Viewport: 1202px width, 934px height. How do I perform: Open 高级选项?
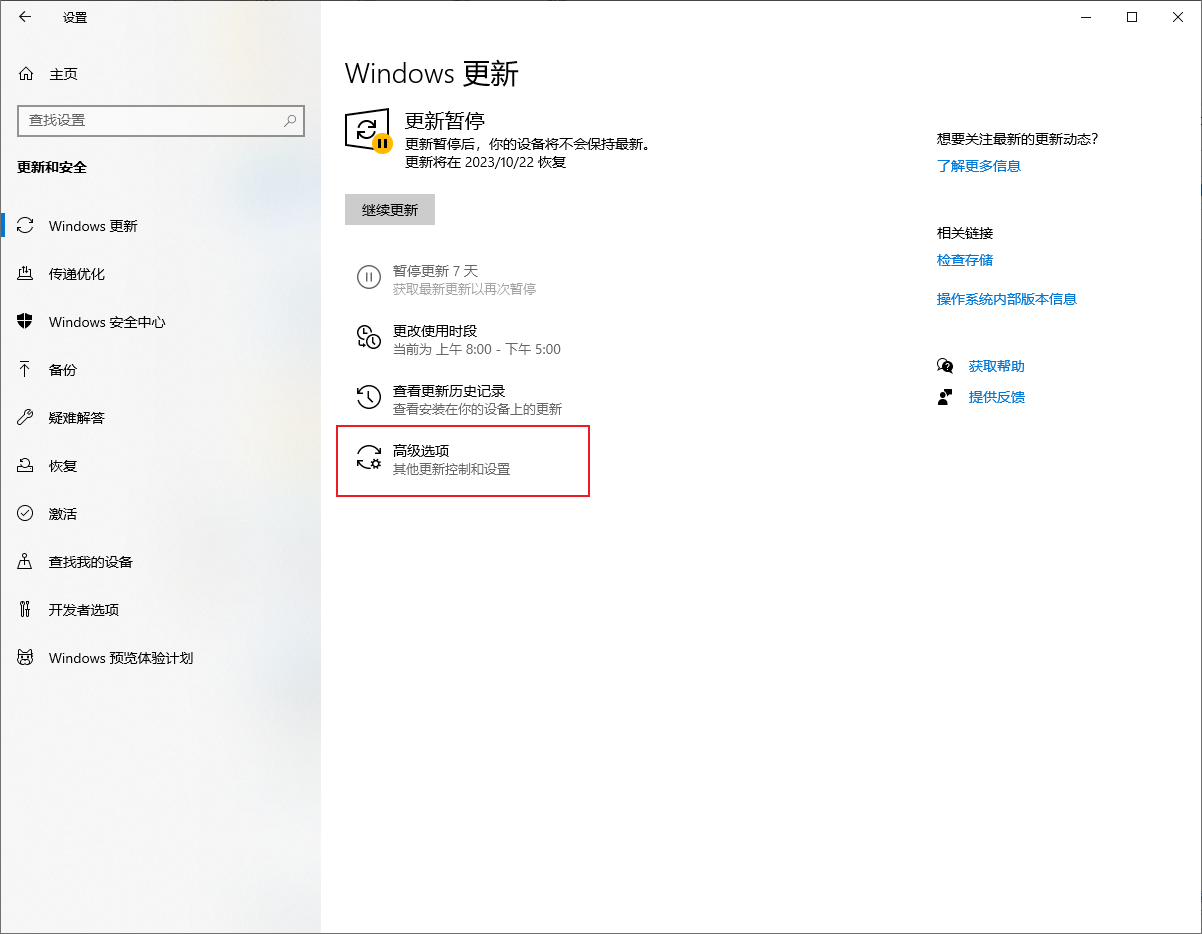(x=462, y=460)
